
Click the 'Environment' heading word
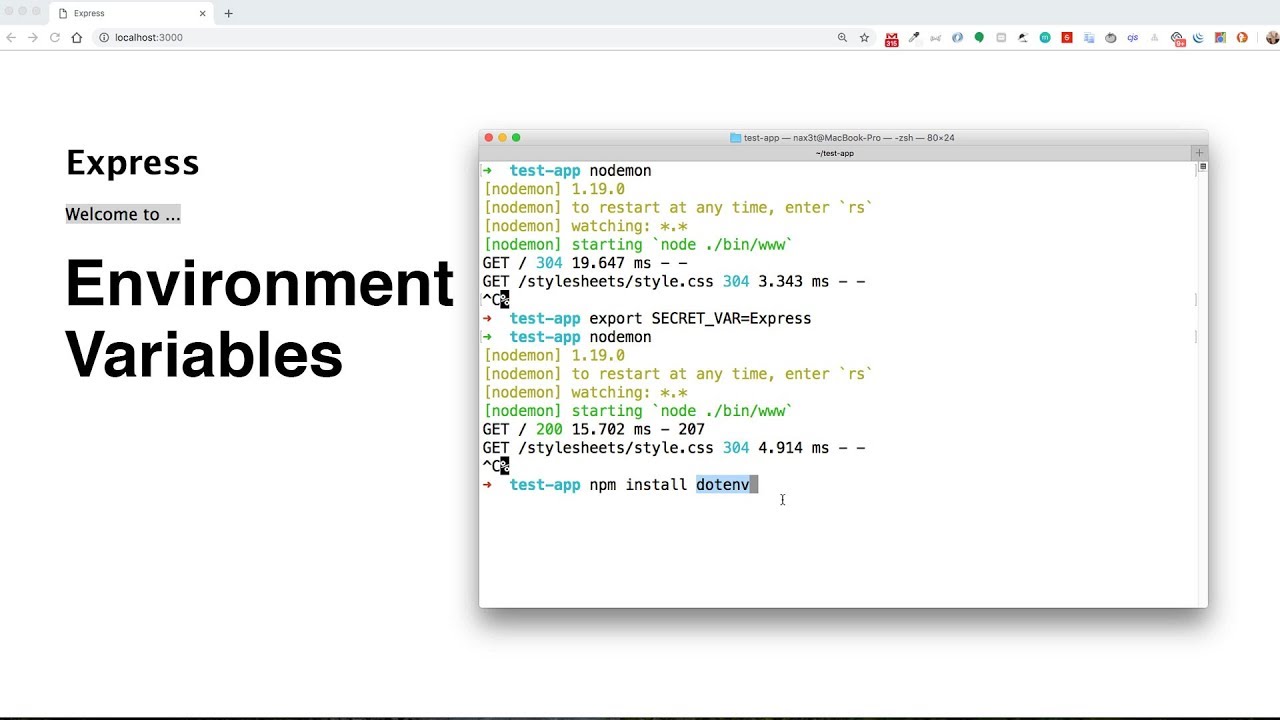260,283
